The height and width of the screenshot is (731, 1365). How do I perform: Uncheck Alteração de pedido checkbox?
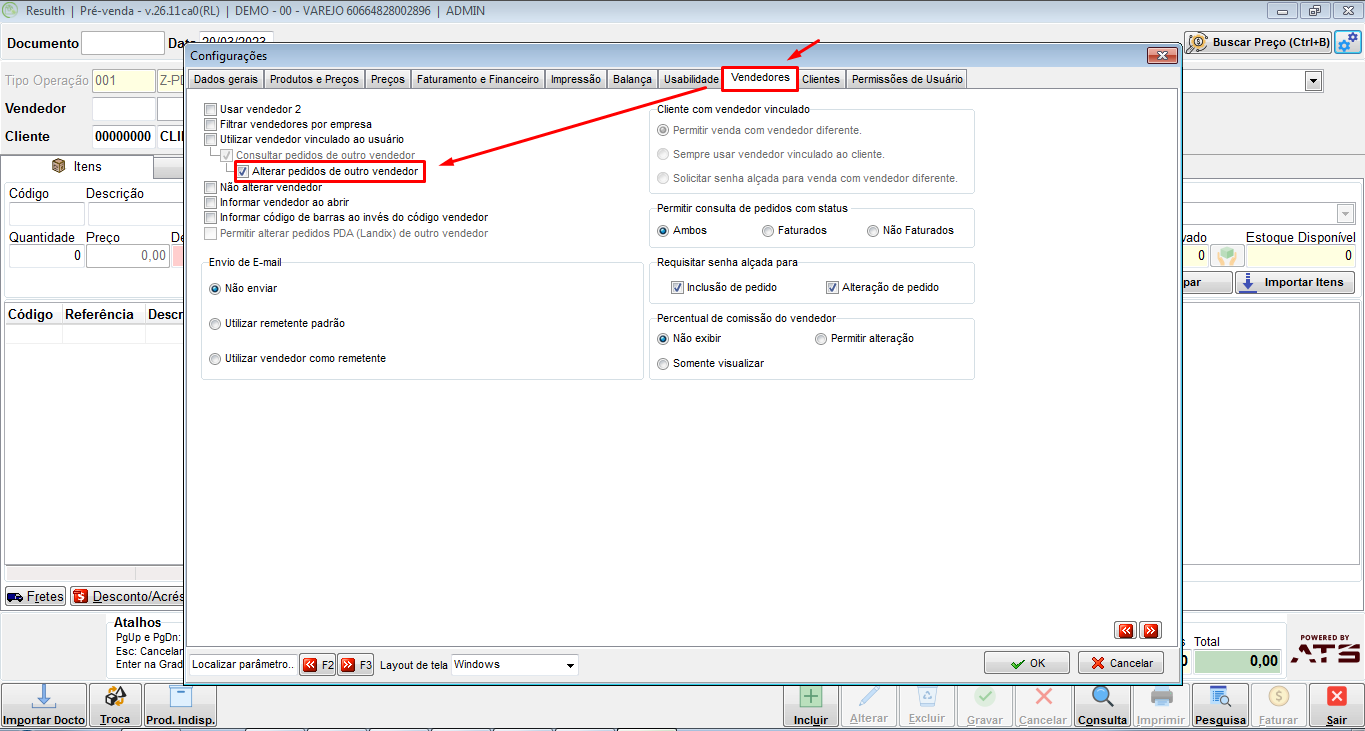click(x=832, y=287)
